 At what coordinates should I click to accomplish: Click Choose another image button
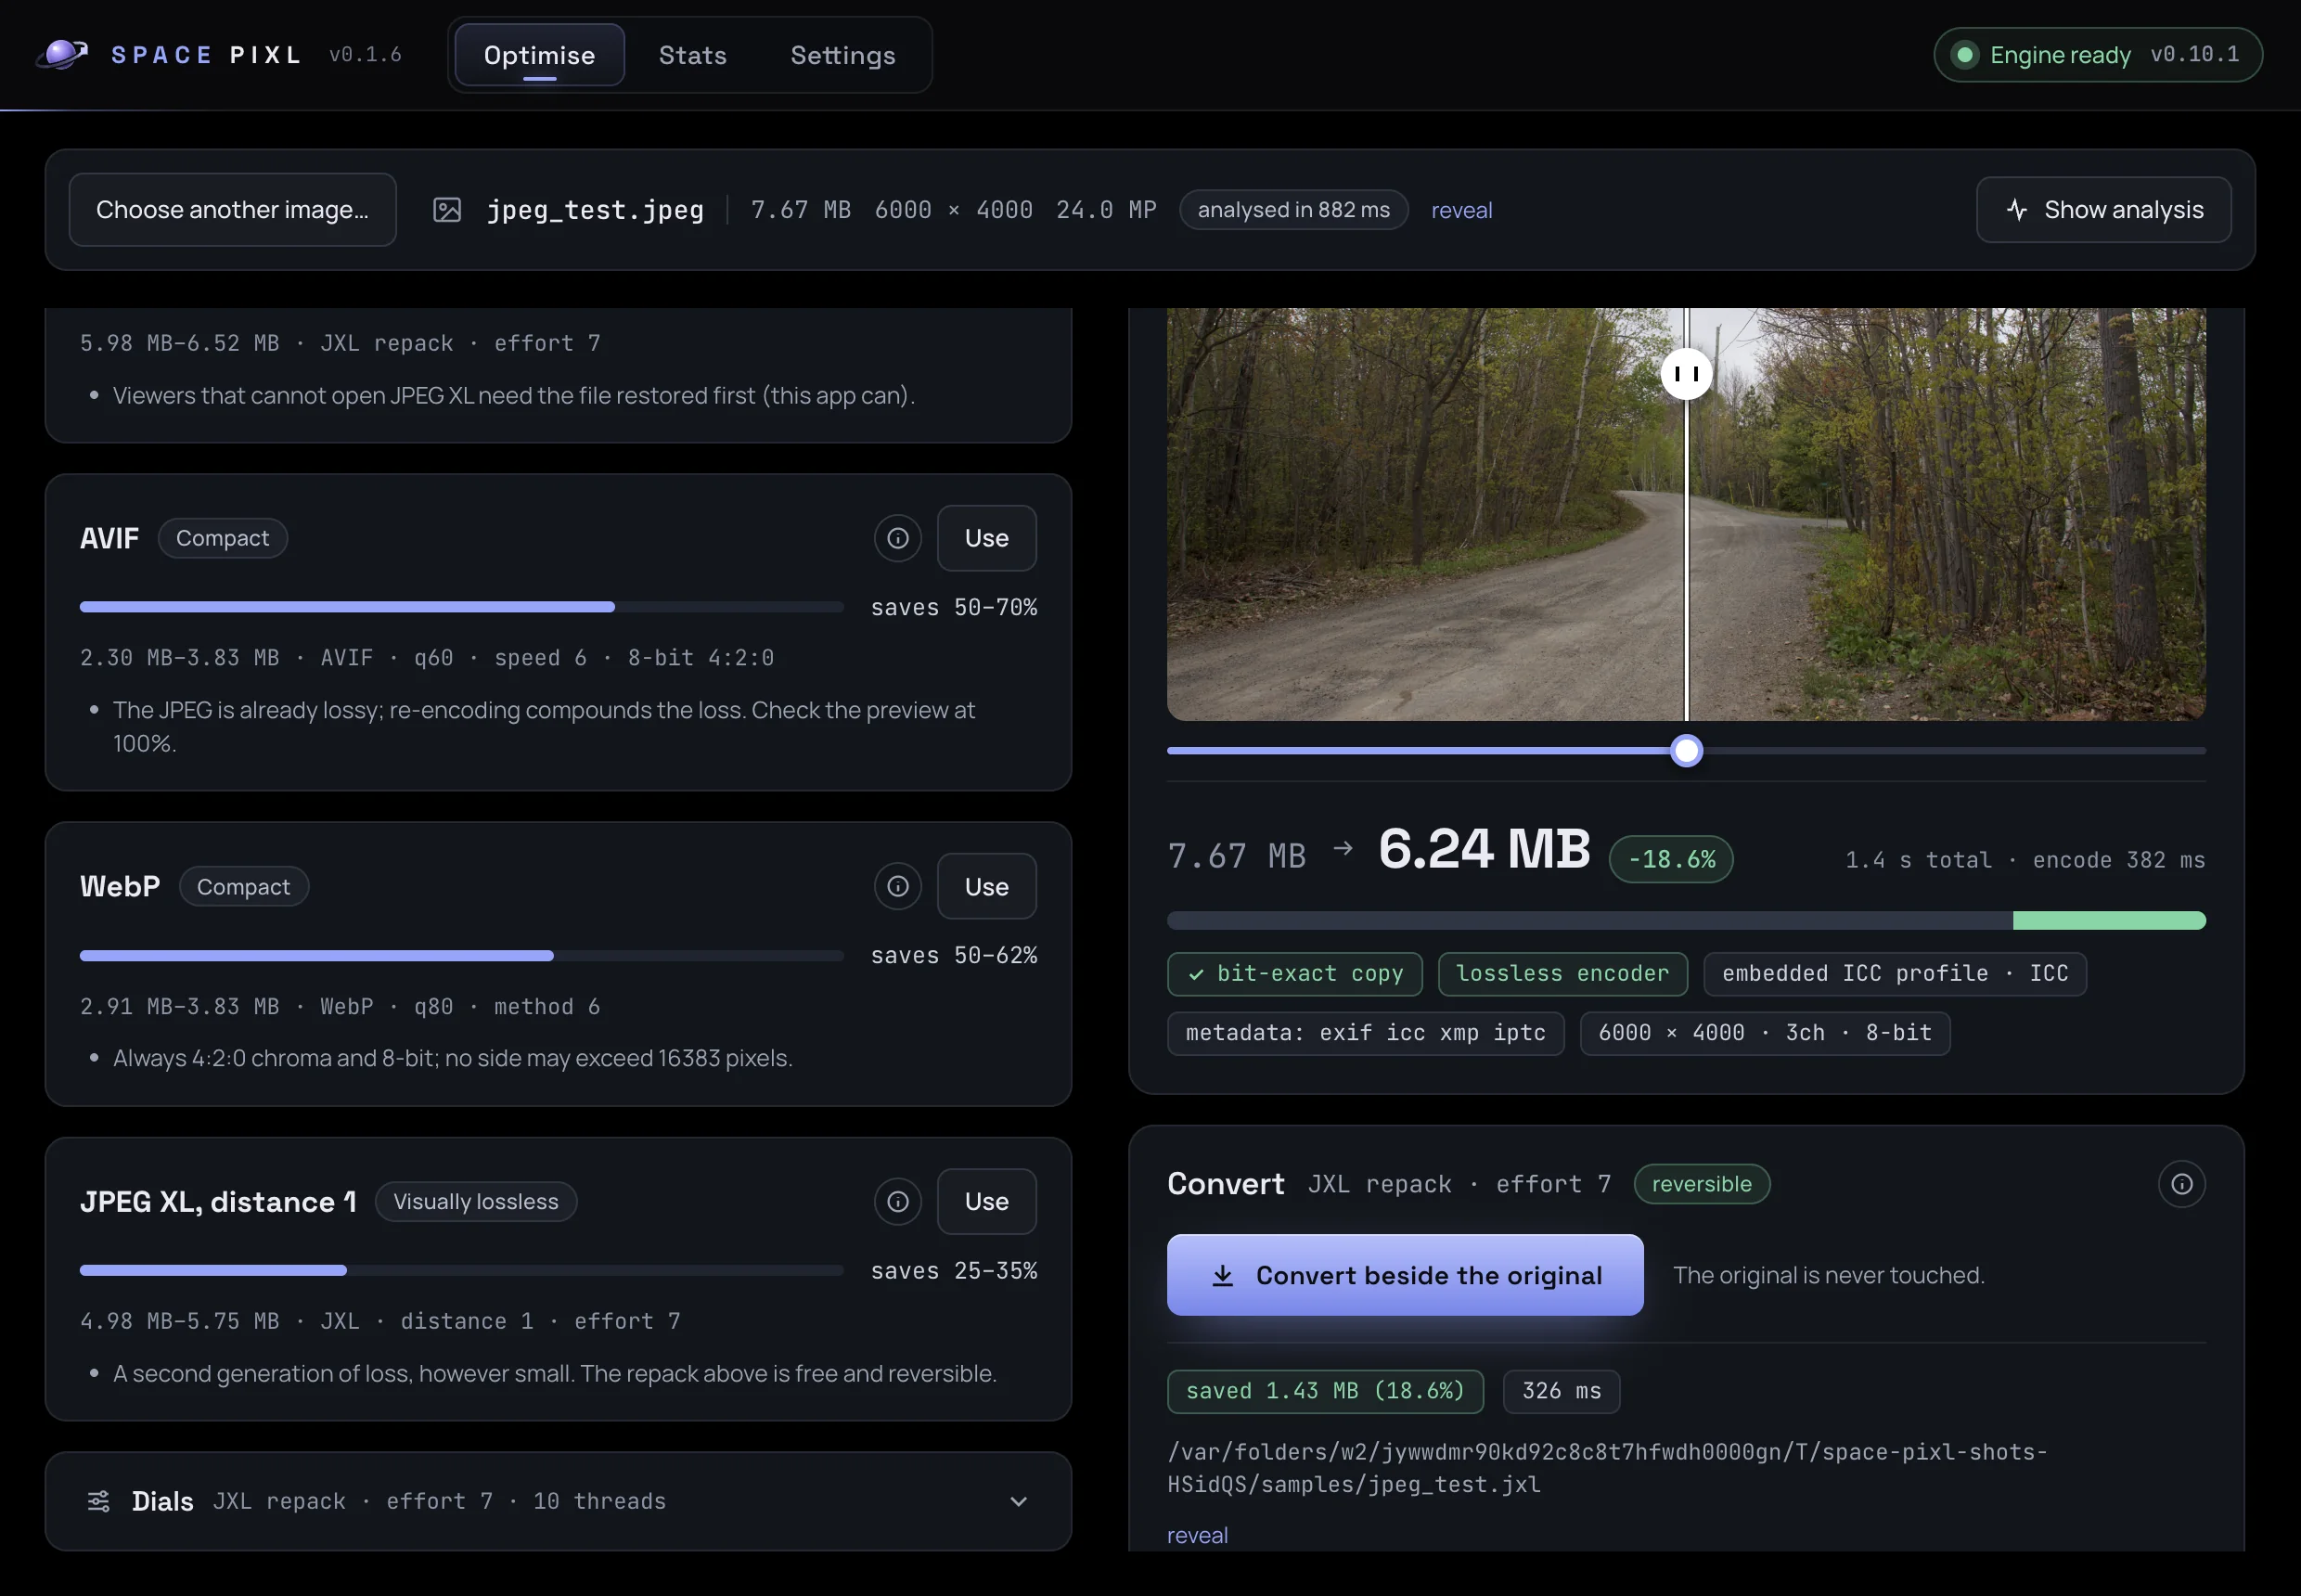[x=232, y=210]
